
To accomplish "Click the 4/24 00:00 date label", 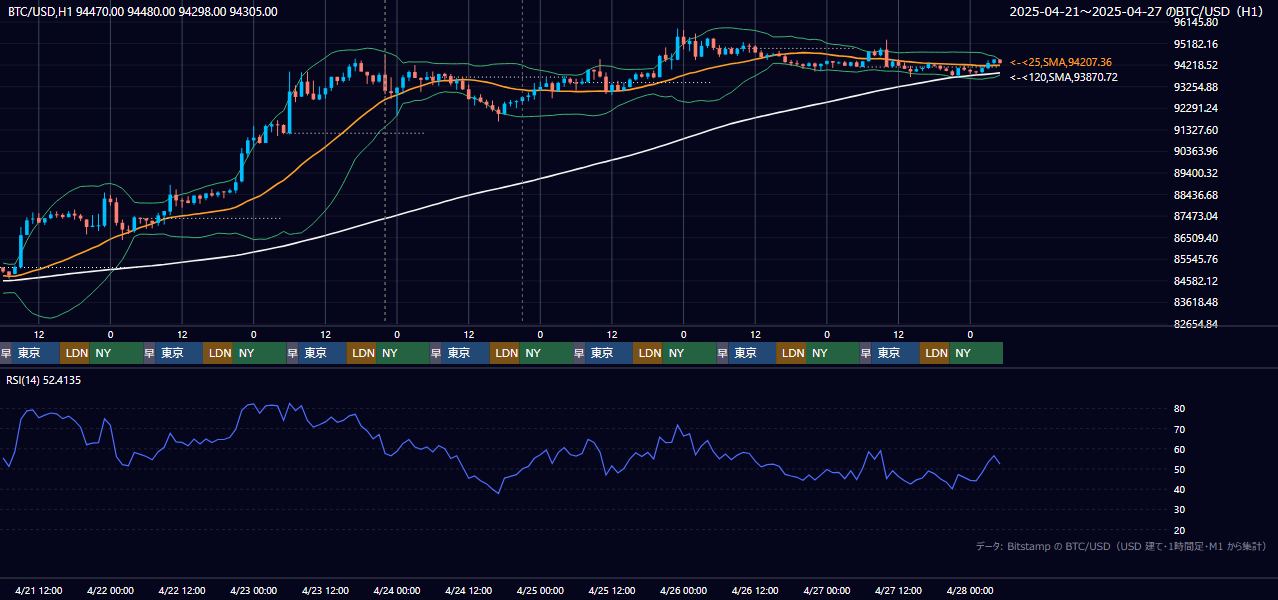I will tap(397, 590).
